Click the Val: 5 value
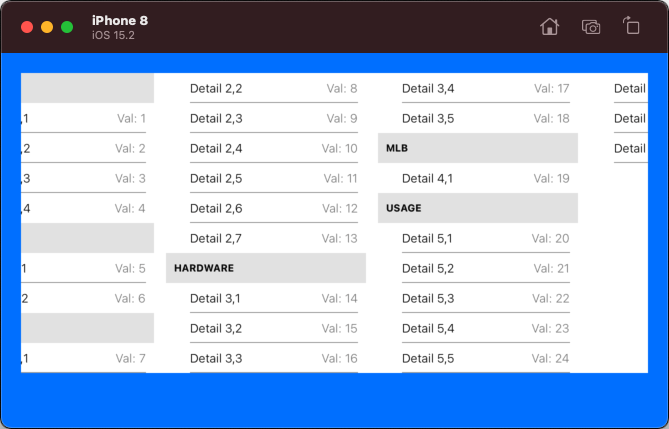Screen dimensions: 669x429 130,268
